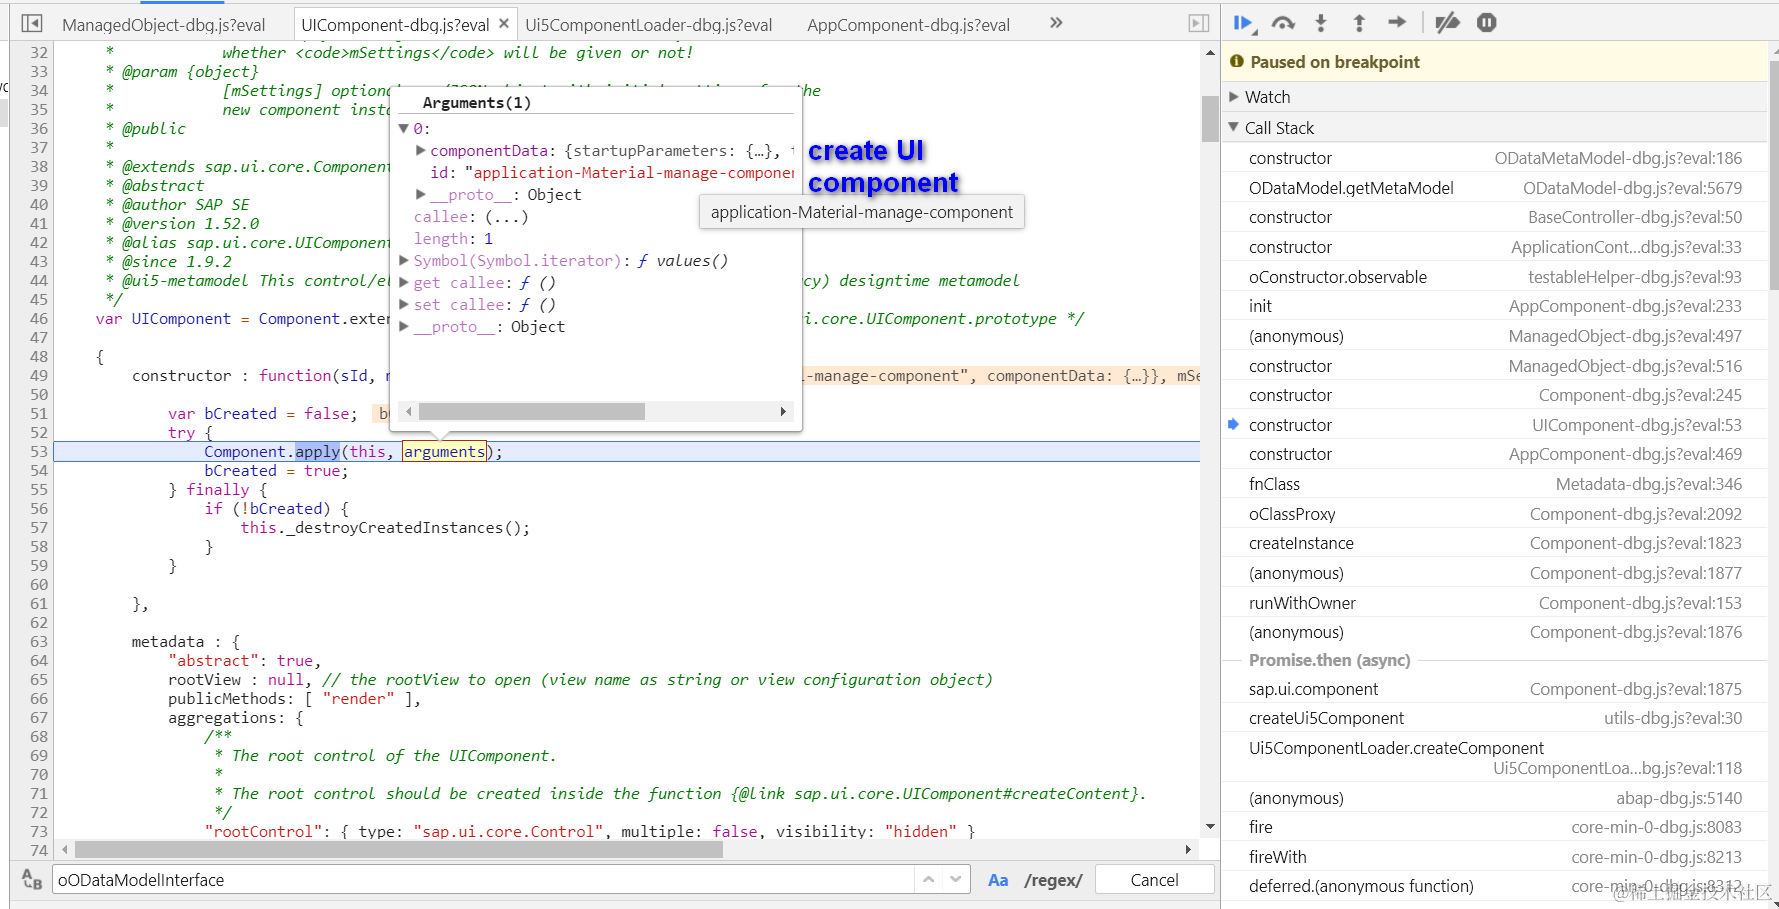Step into next function call icon
The width and height of the screenshot is (1779, 909).
1321,23
